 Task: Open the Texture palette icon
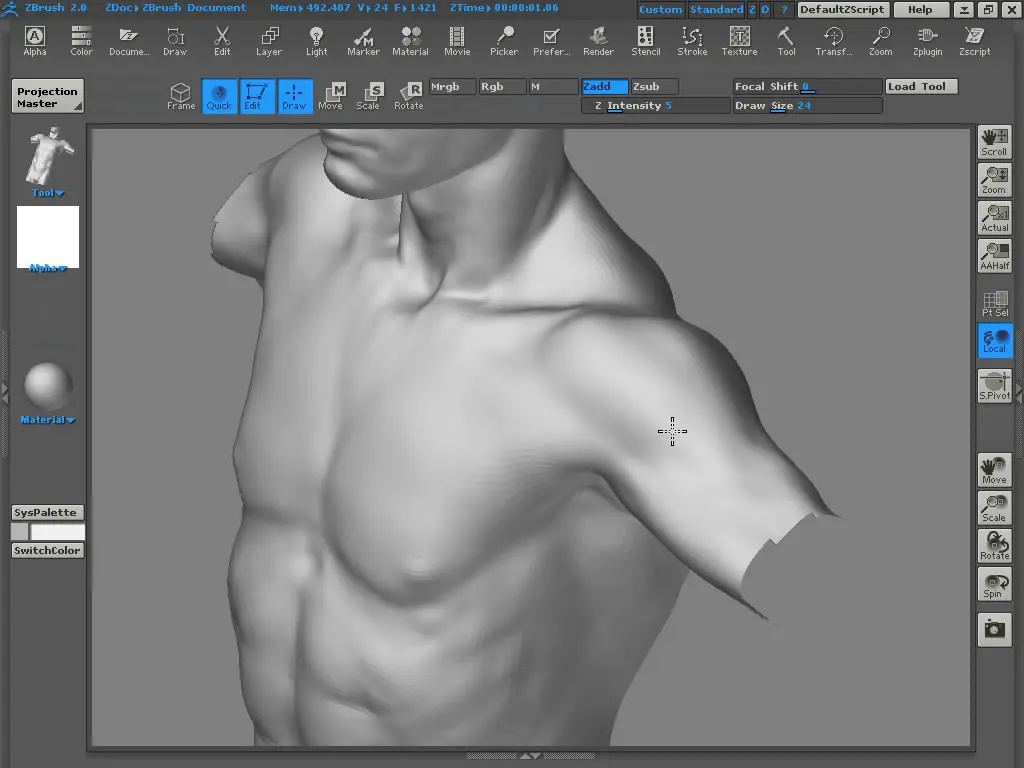739,40
